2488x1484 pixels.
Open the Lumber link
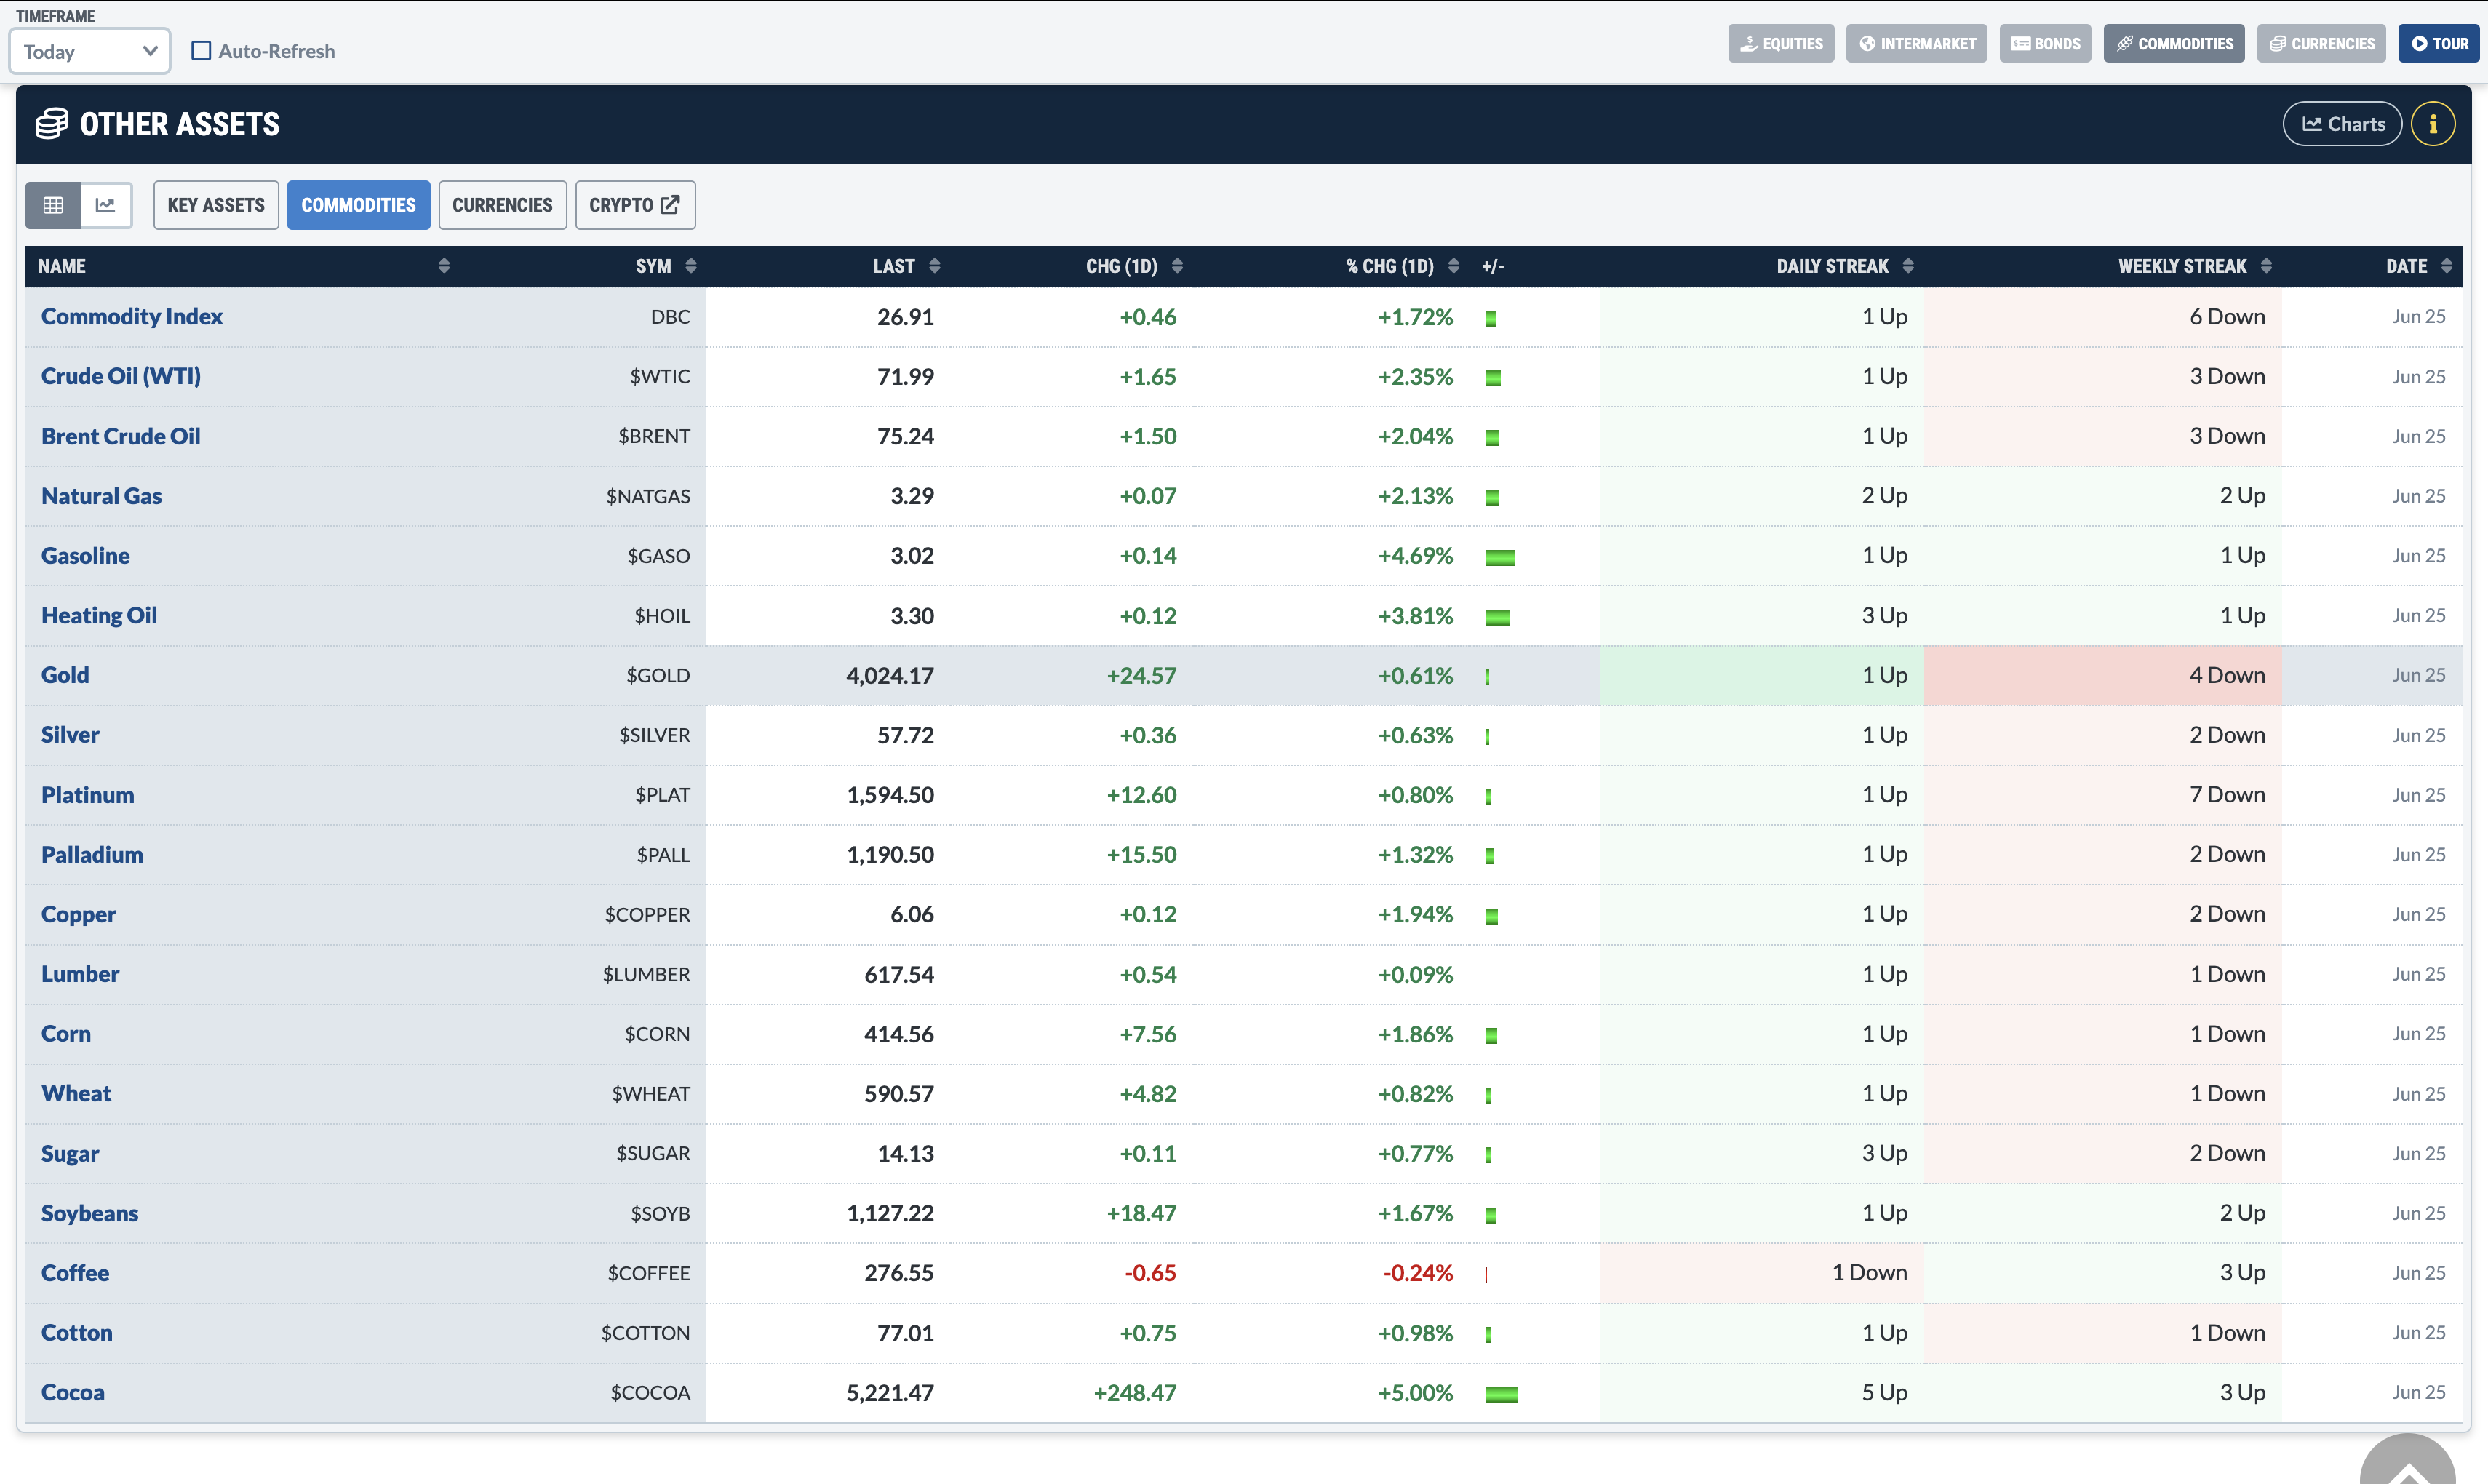[x=80, y=974]
